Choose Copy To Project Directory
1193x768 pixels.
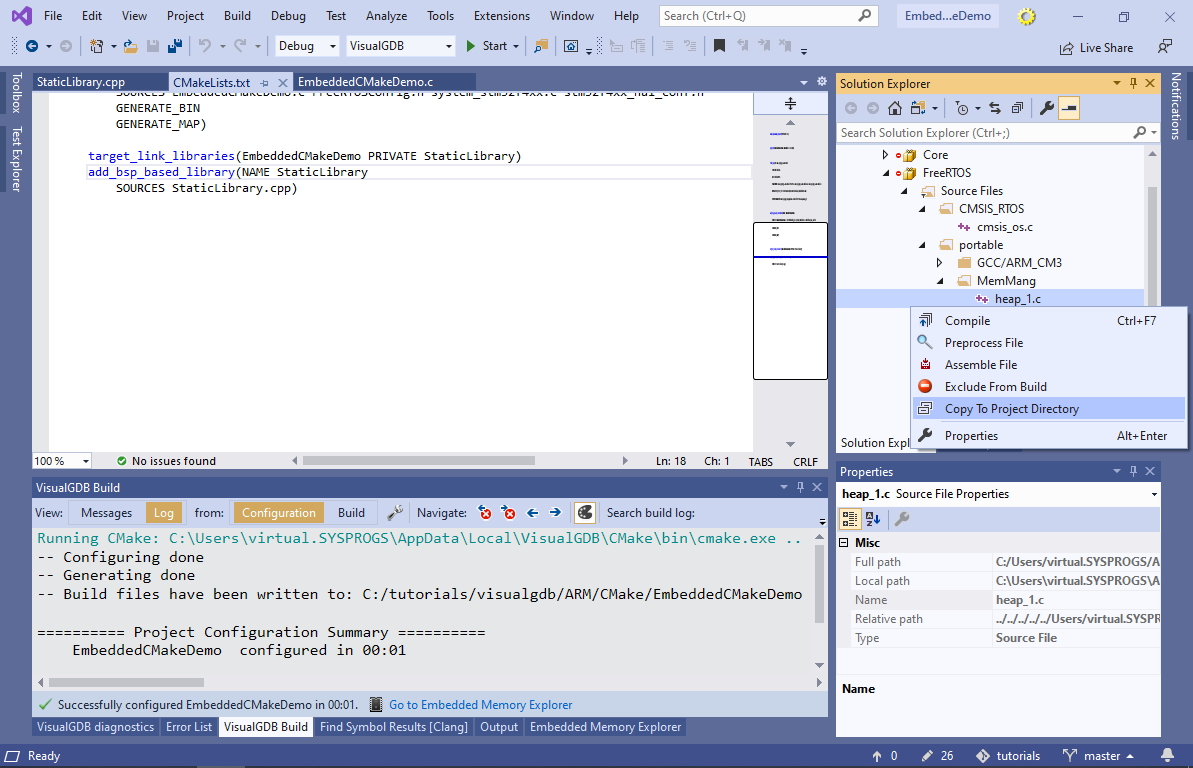point(1048,409)
